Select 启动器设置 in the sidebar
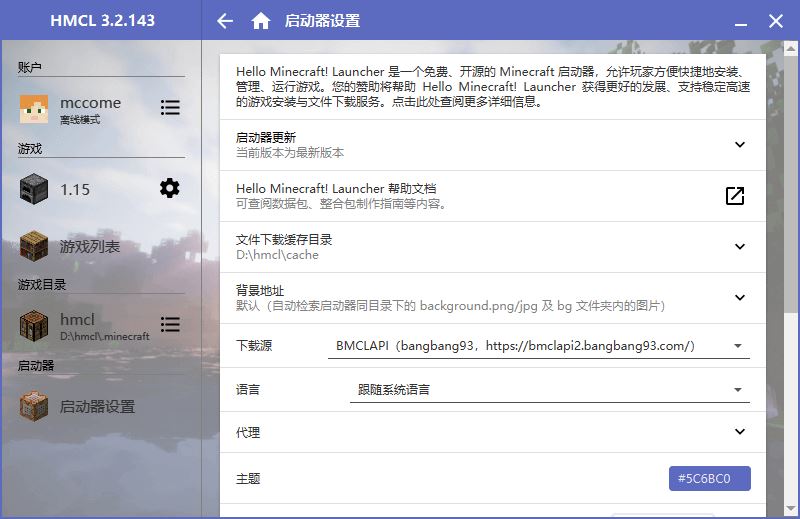800x519 pixels. 96,407
